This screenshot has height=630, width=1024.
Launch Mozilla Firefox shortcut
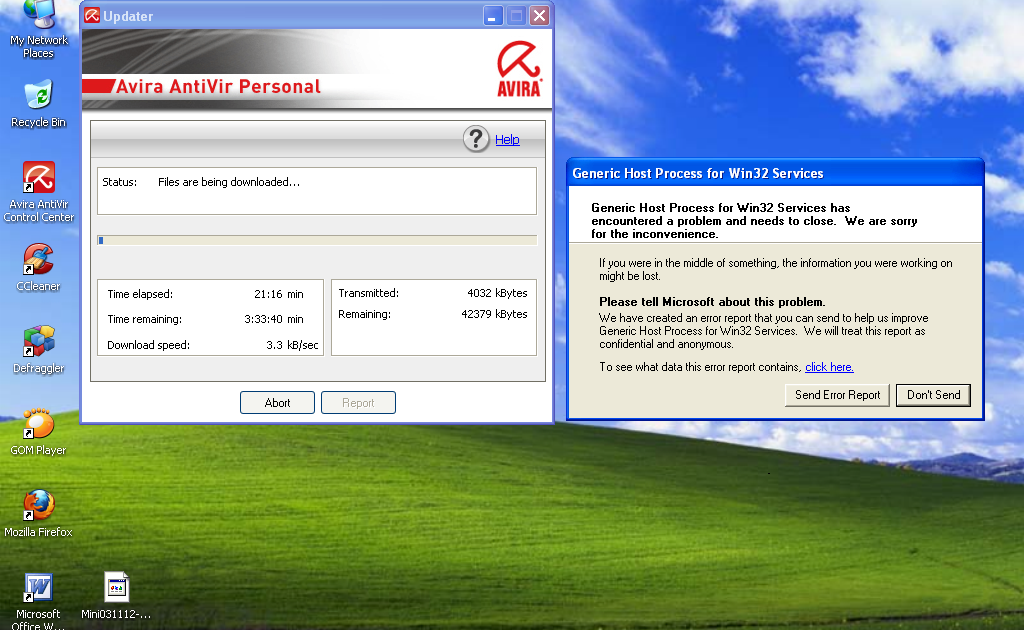39,514
